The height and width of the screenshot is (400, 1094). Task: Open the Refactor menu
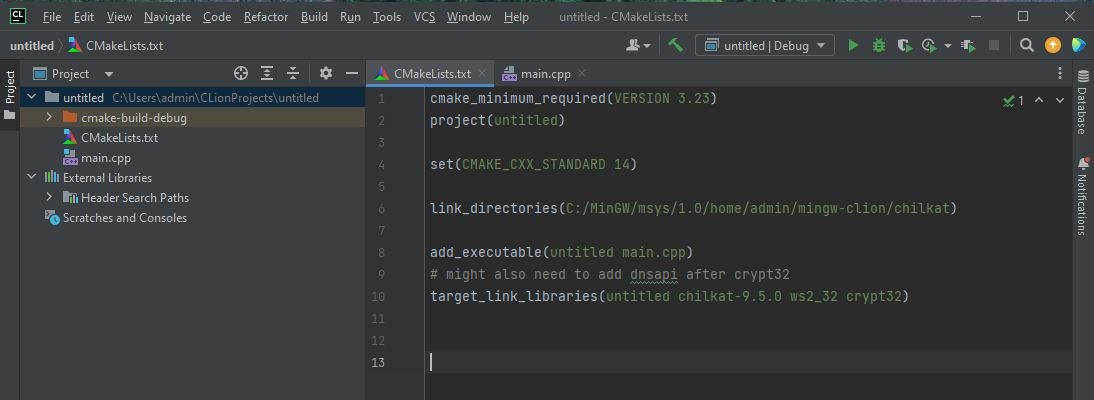(x=266, y=17)
